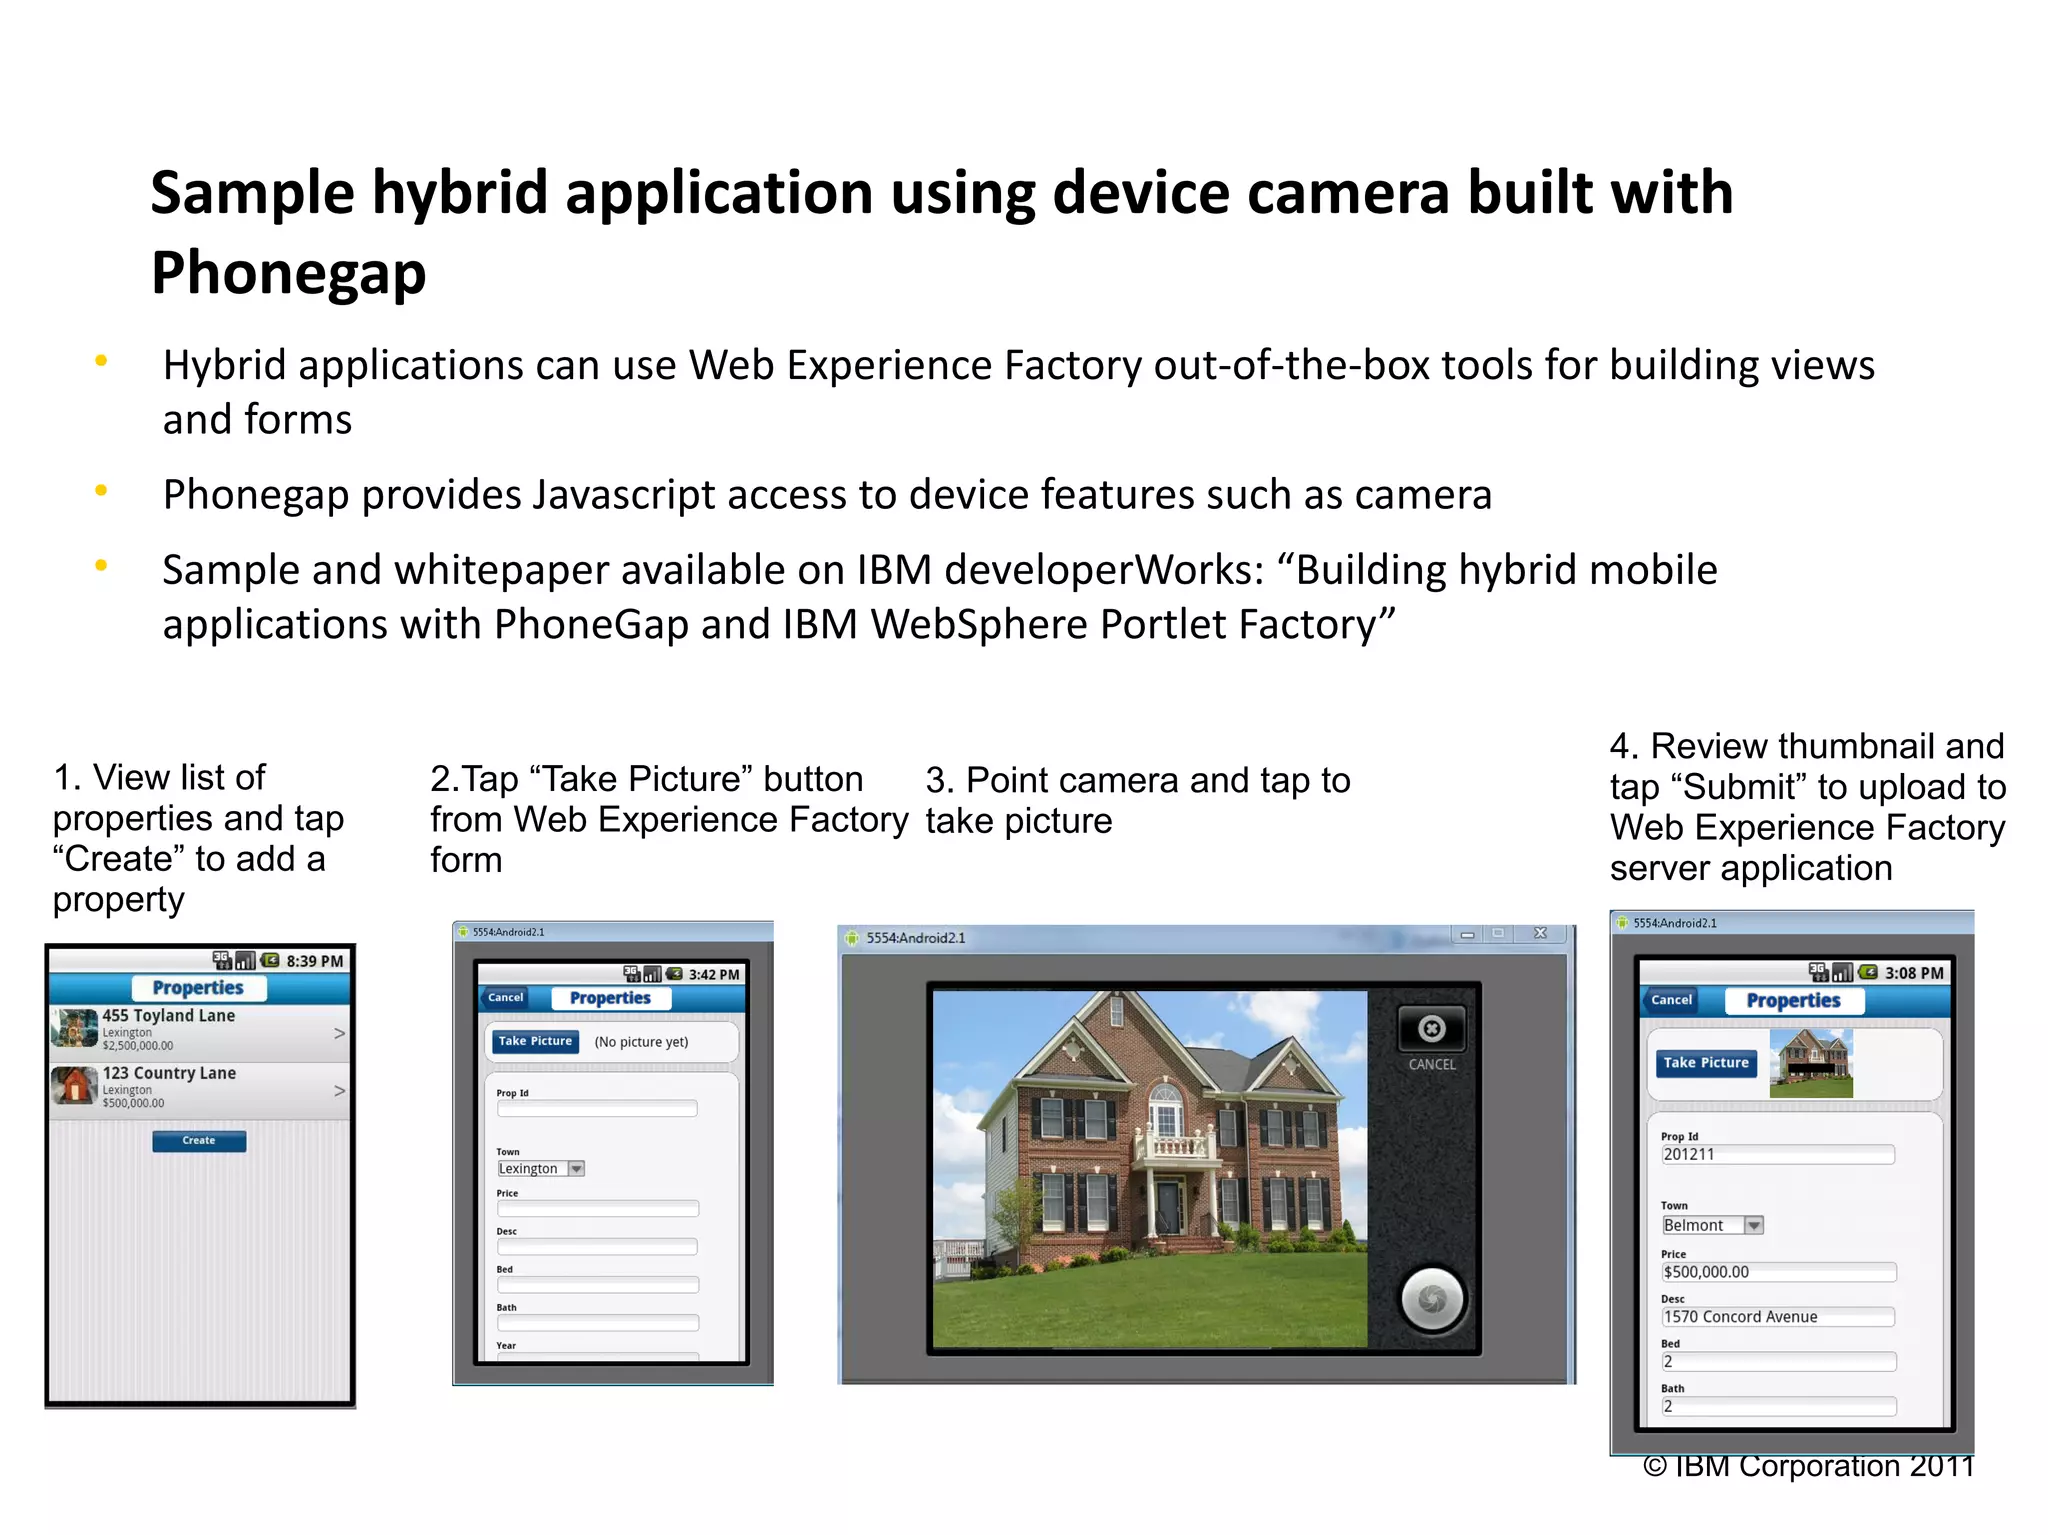Tap Take Picture in the empty form
This screenshot has height=1535, width=2048.
535,1041
